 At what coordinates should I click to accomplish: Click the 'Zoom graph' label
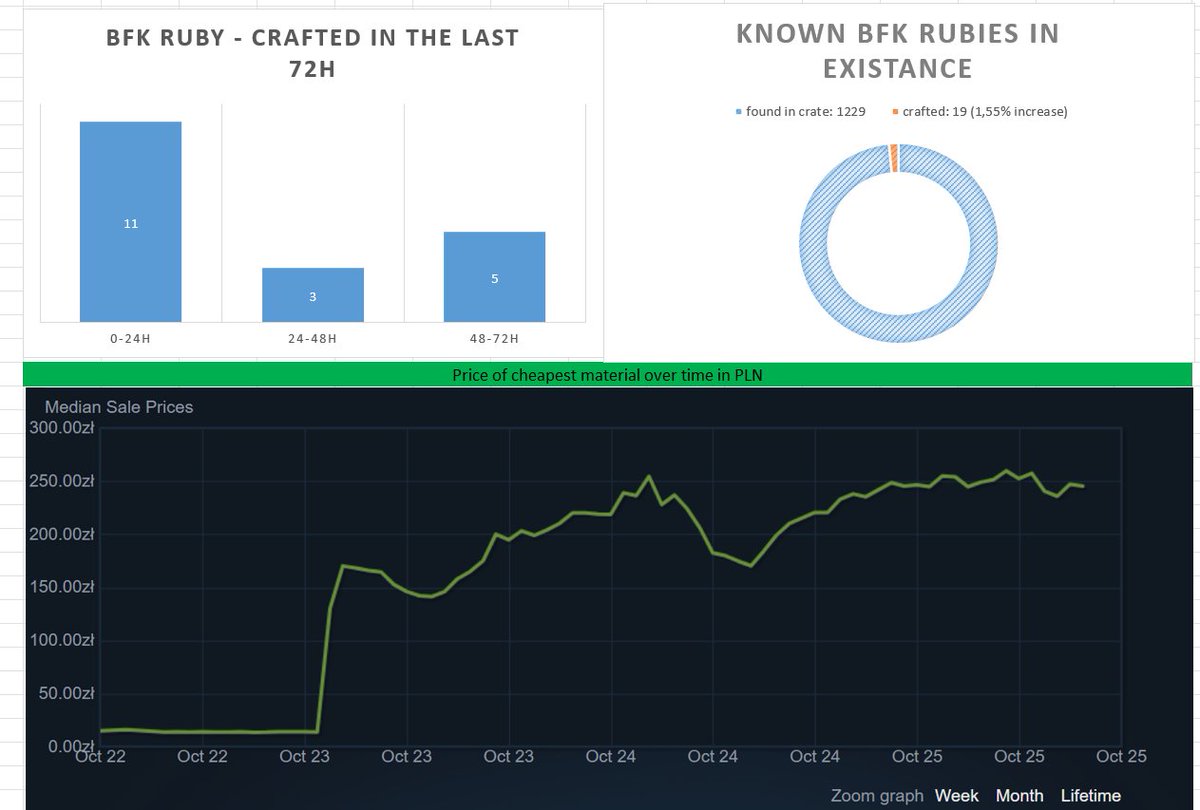[875, 796]
